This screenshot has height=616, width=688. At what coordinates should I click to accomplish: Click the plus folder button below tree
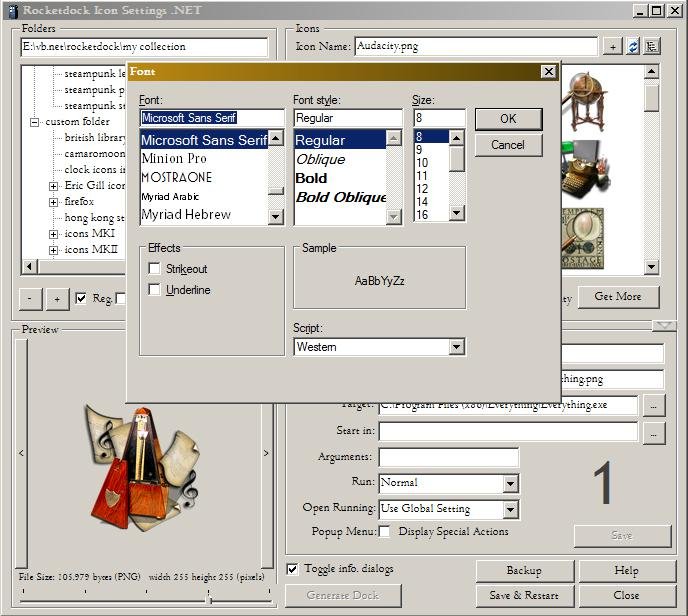click(x=57, y=299)
